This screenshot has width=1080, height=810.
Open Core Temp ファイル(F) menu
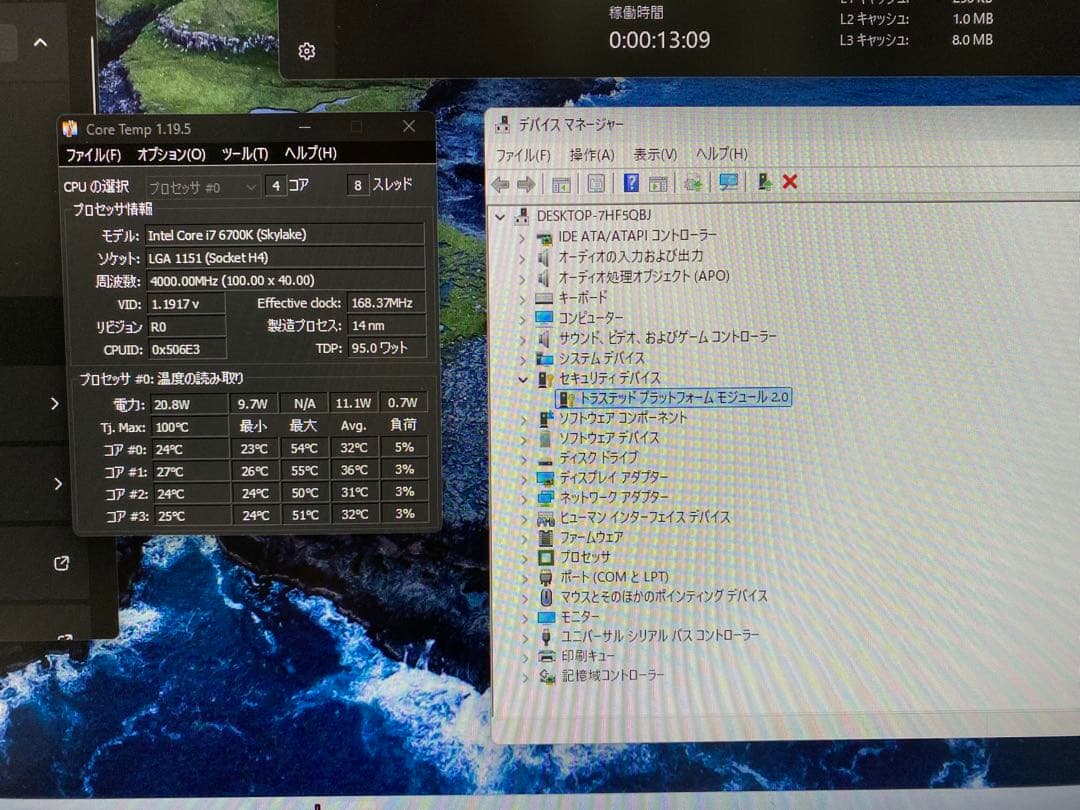pyautogui.click(x=94, y=155)
